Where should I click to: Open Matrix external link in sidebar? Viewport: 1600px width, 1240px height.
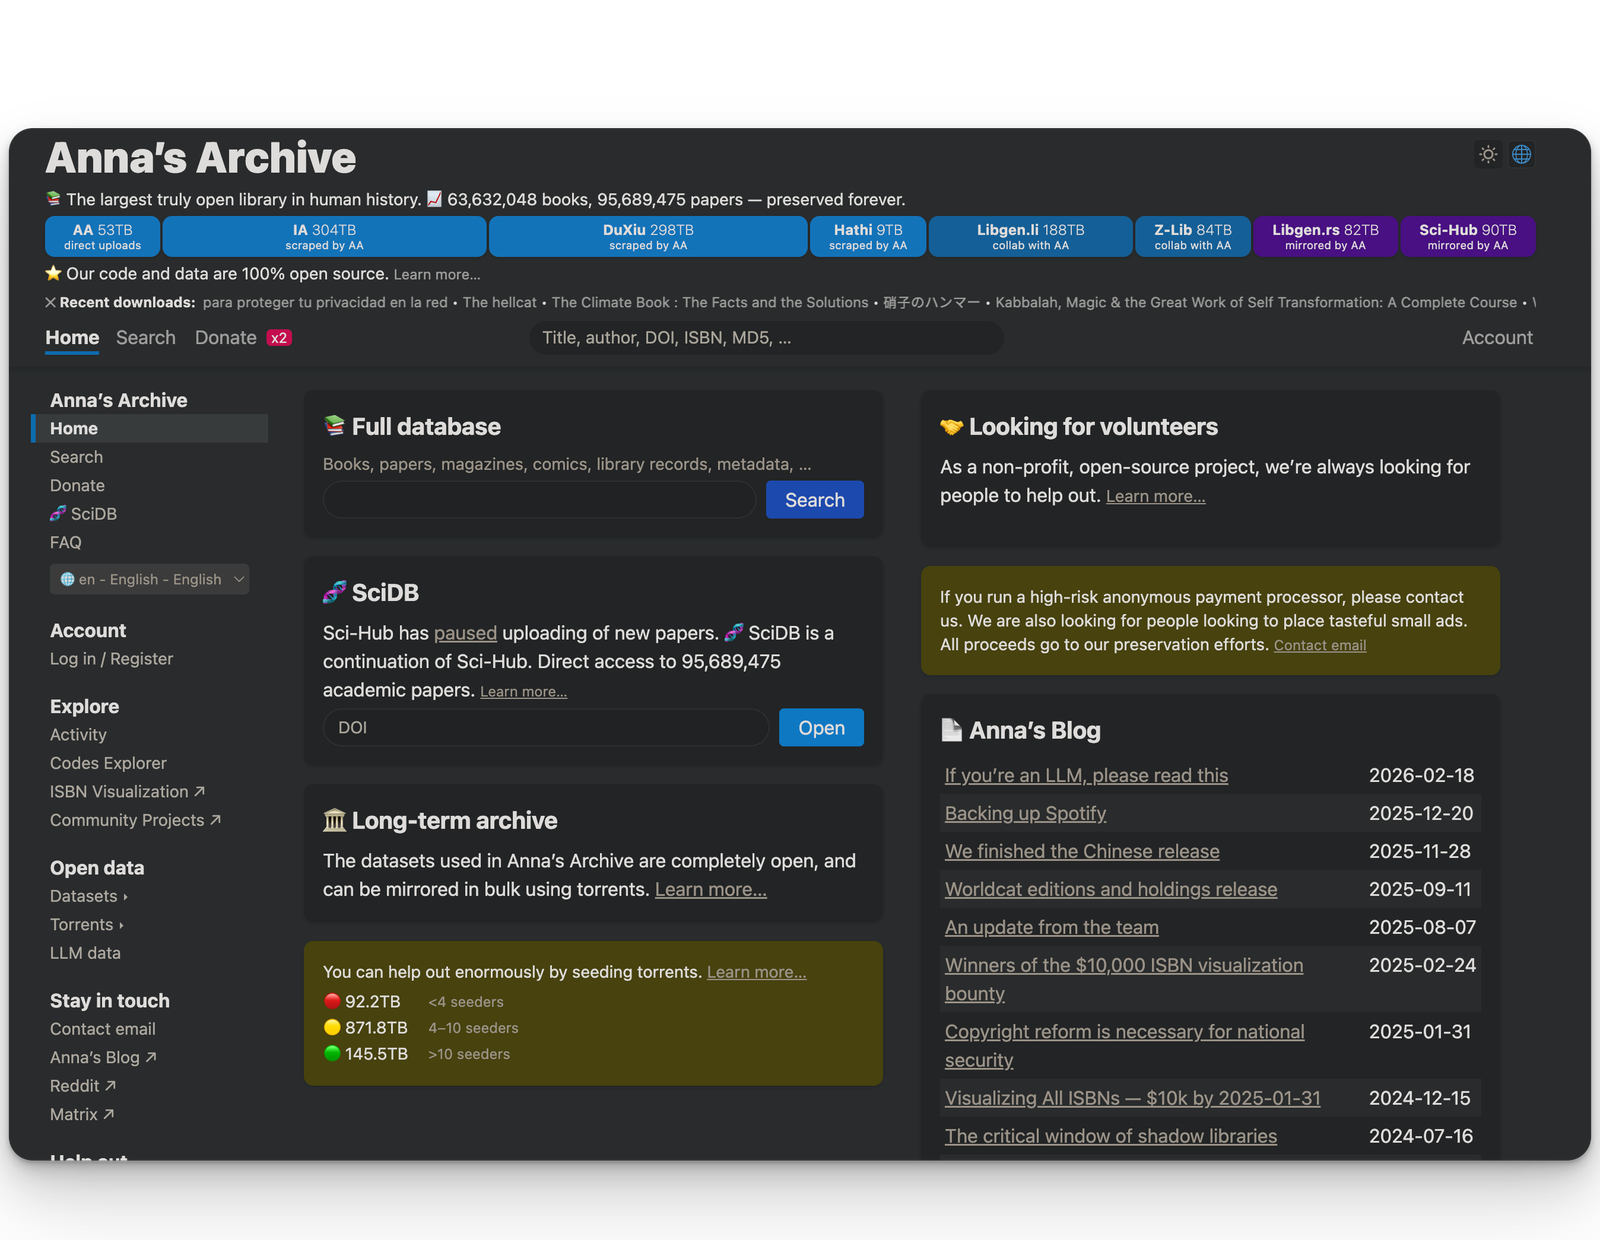82,1114
